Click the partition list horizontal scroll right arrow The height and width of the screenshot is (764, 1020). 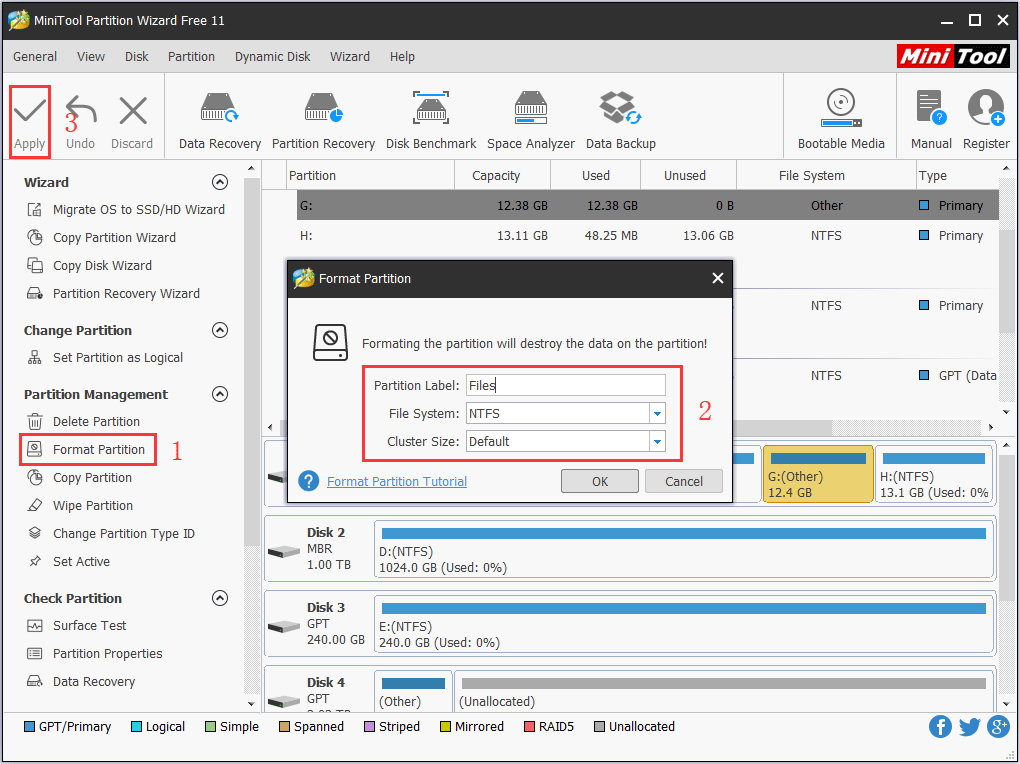click(991, 428)
